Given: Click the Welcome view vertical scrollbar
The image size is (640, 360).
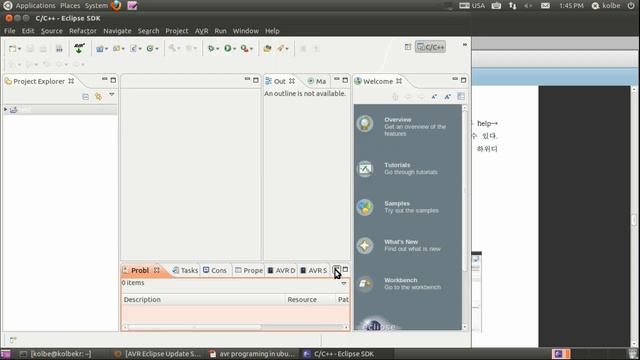Looking at the screenshot, I should pos(464,217).
